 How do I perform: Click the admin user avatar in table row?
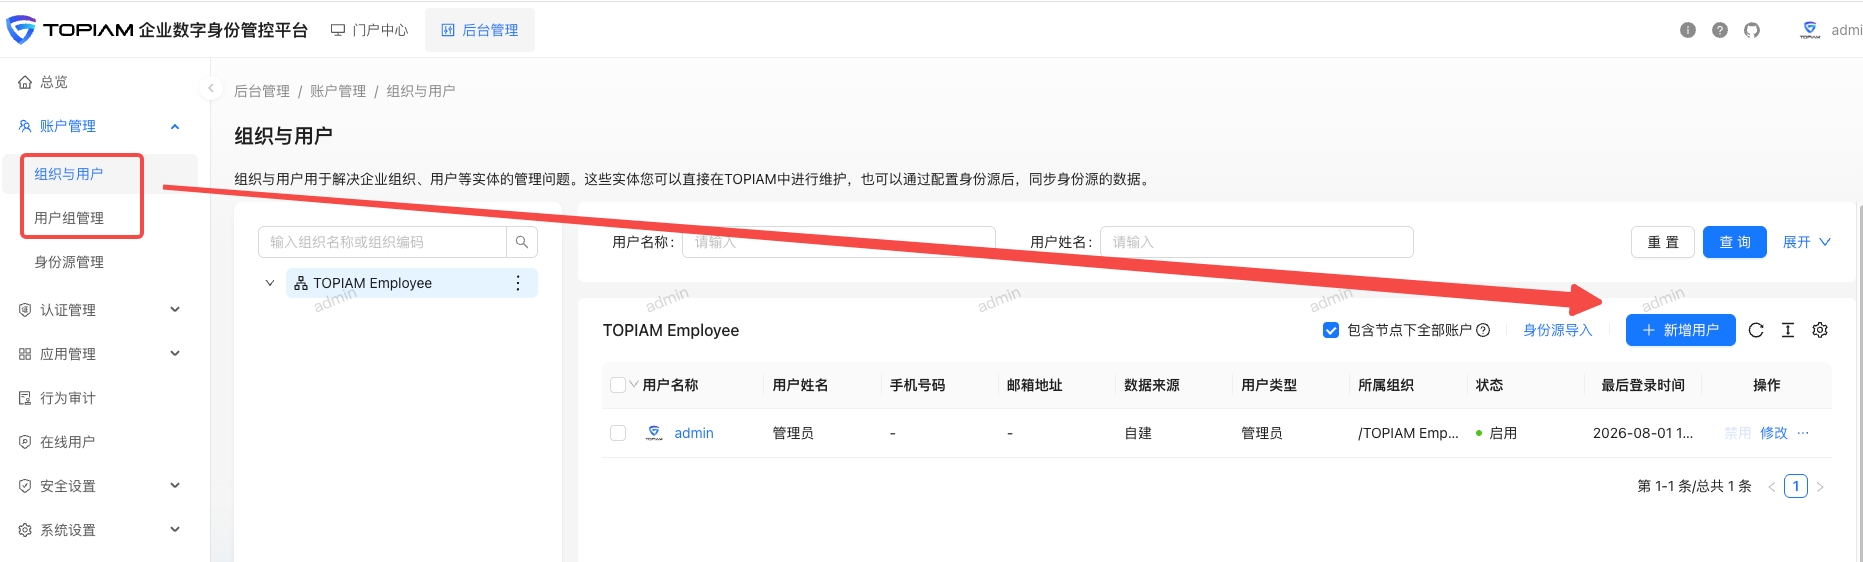click(x=654, y=433)
